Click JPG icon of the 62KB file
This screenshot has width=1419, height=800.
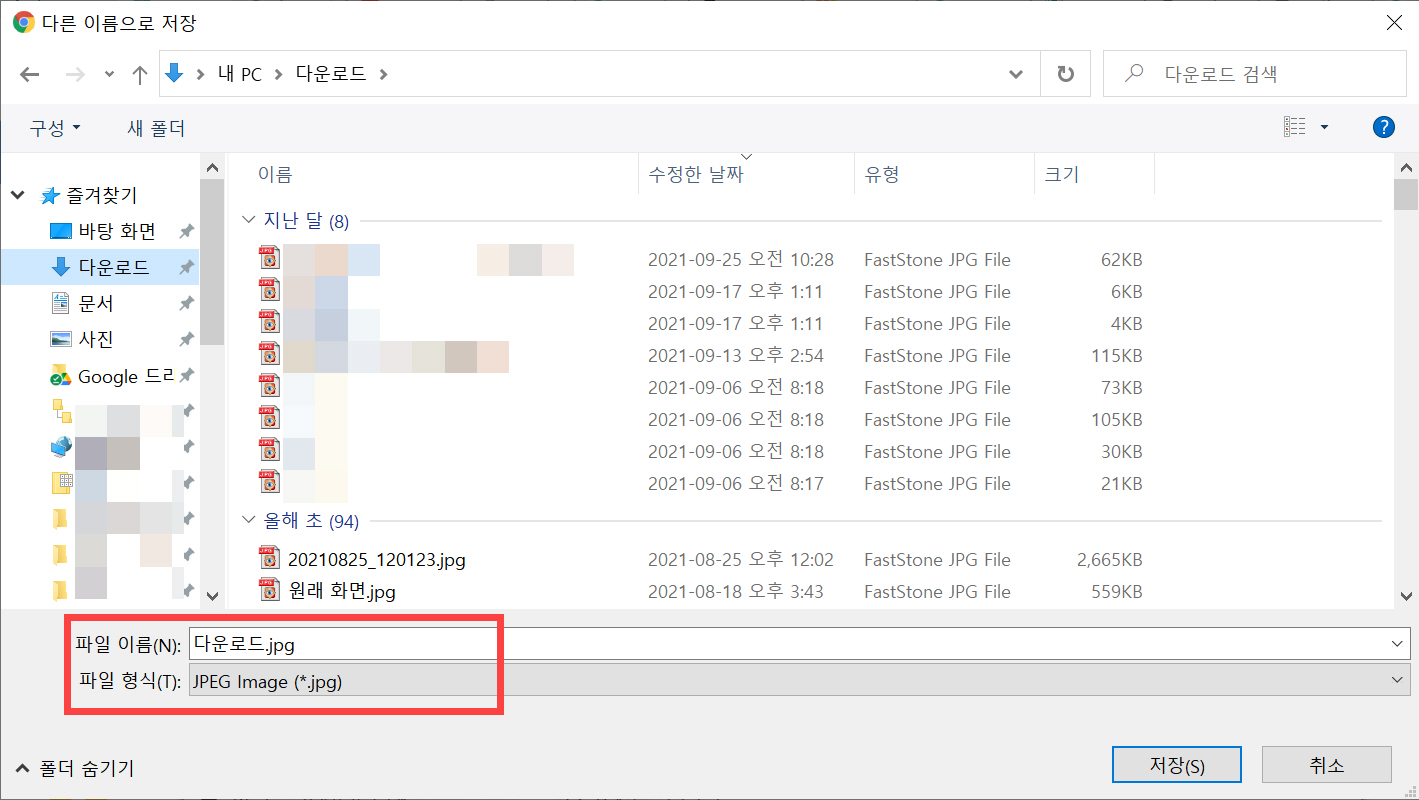point(269,259)
